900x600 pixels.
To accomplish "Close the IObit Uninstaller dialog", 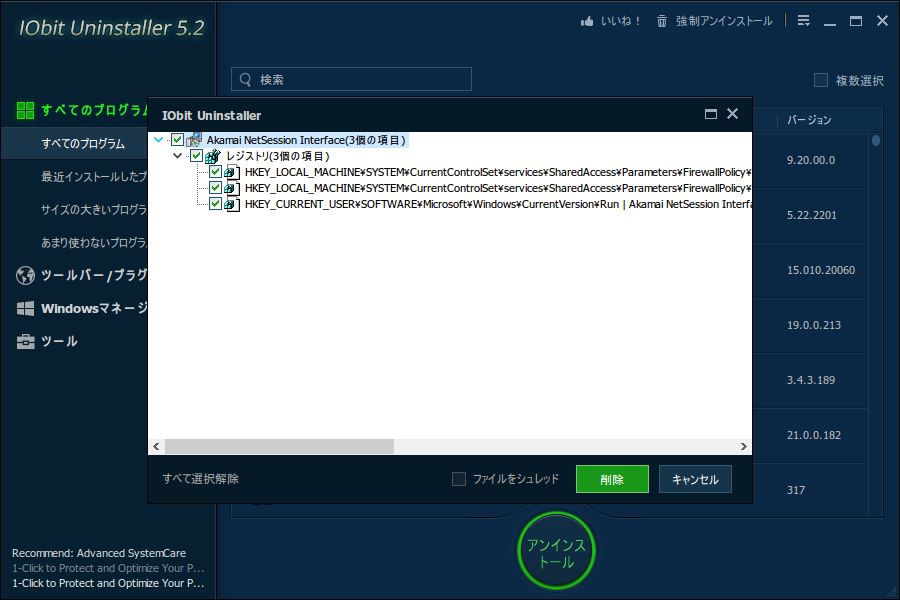I will pyautogui.click(x=732, y=114).
